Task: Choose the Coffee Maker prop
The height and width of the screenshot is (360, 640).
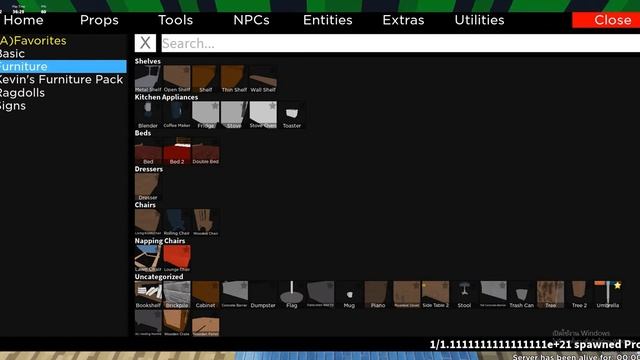Action: [177, 115]
